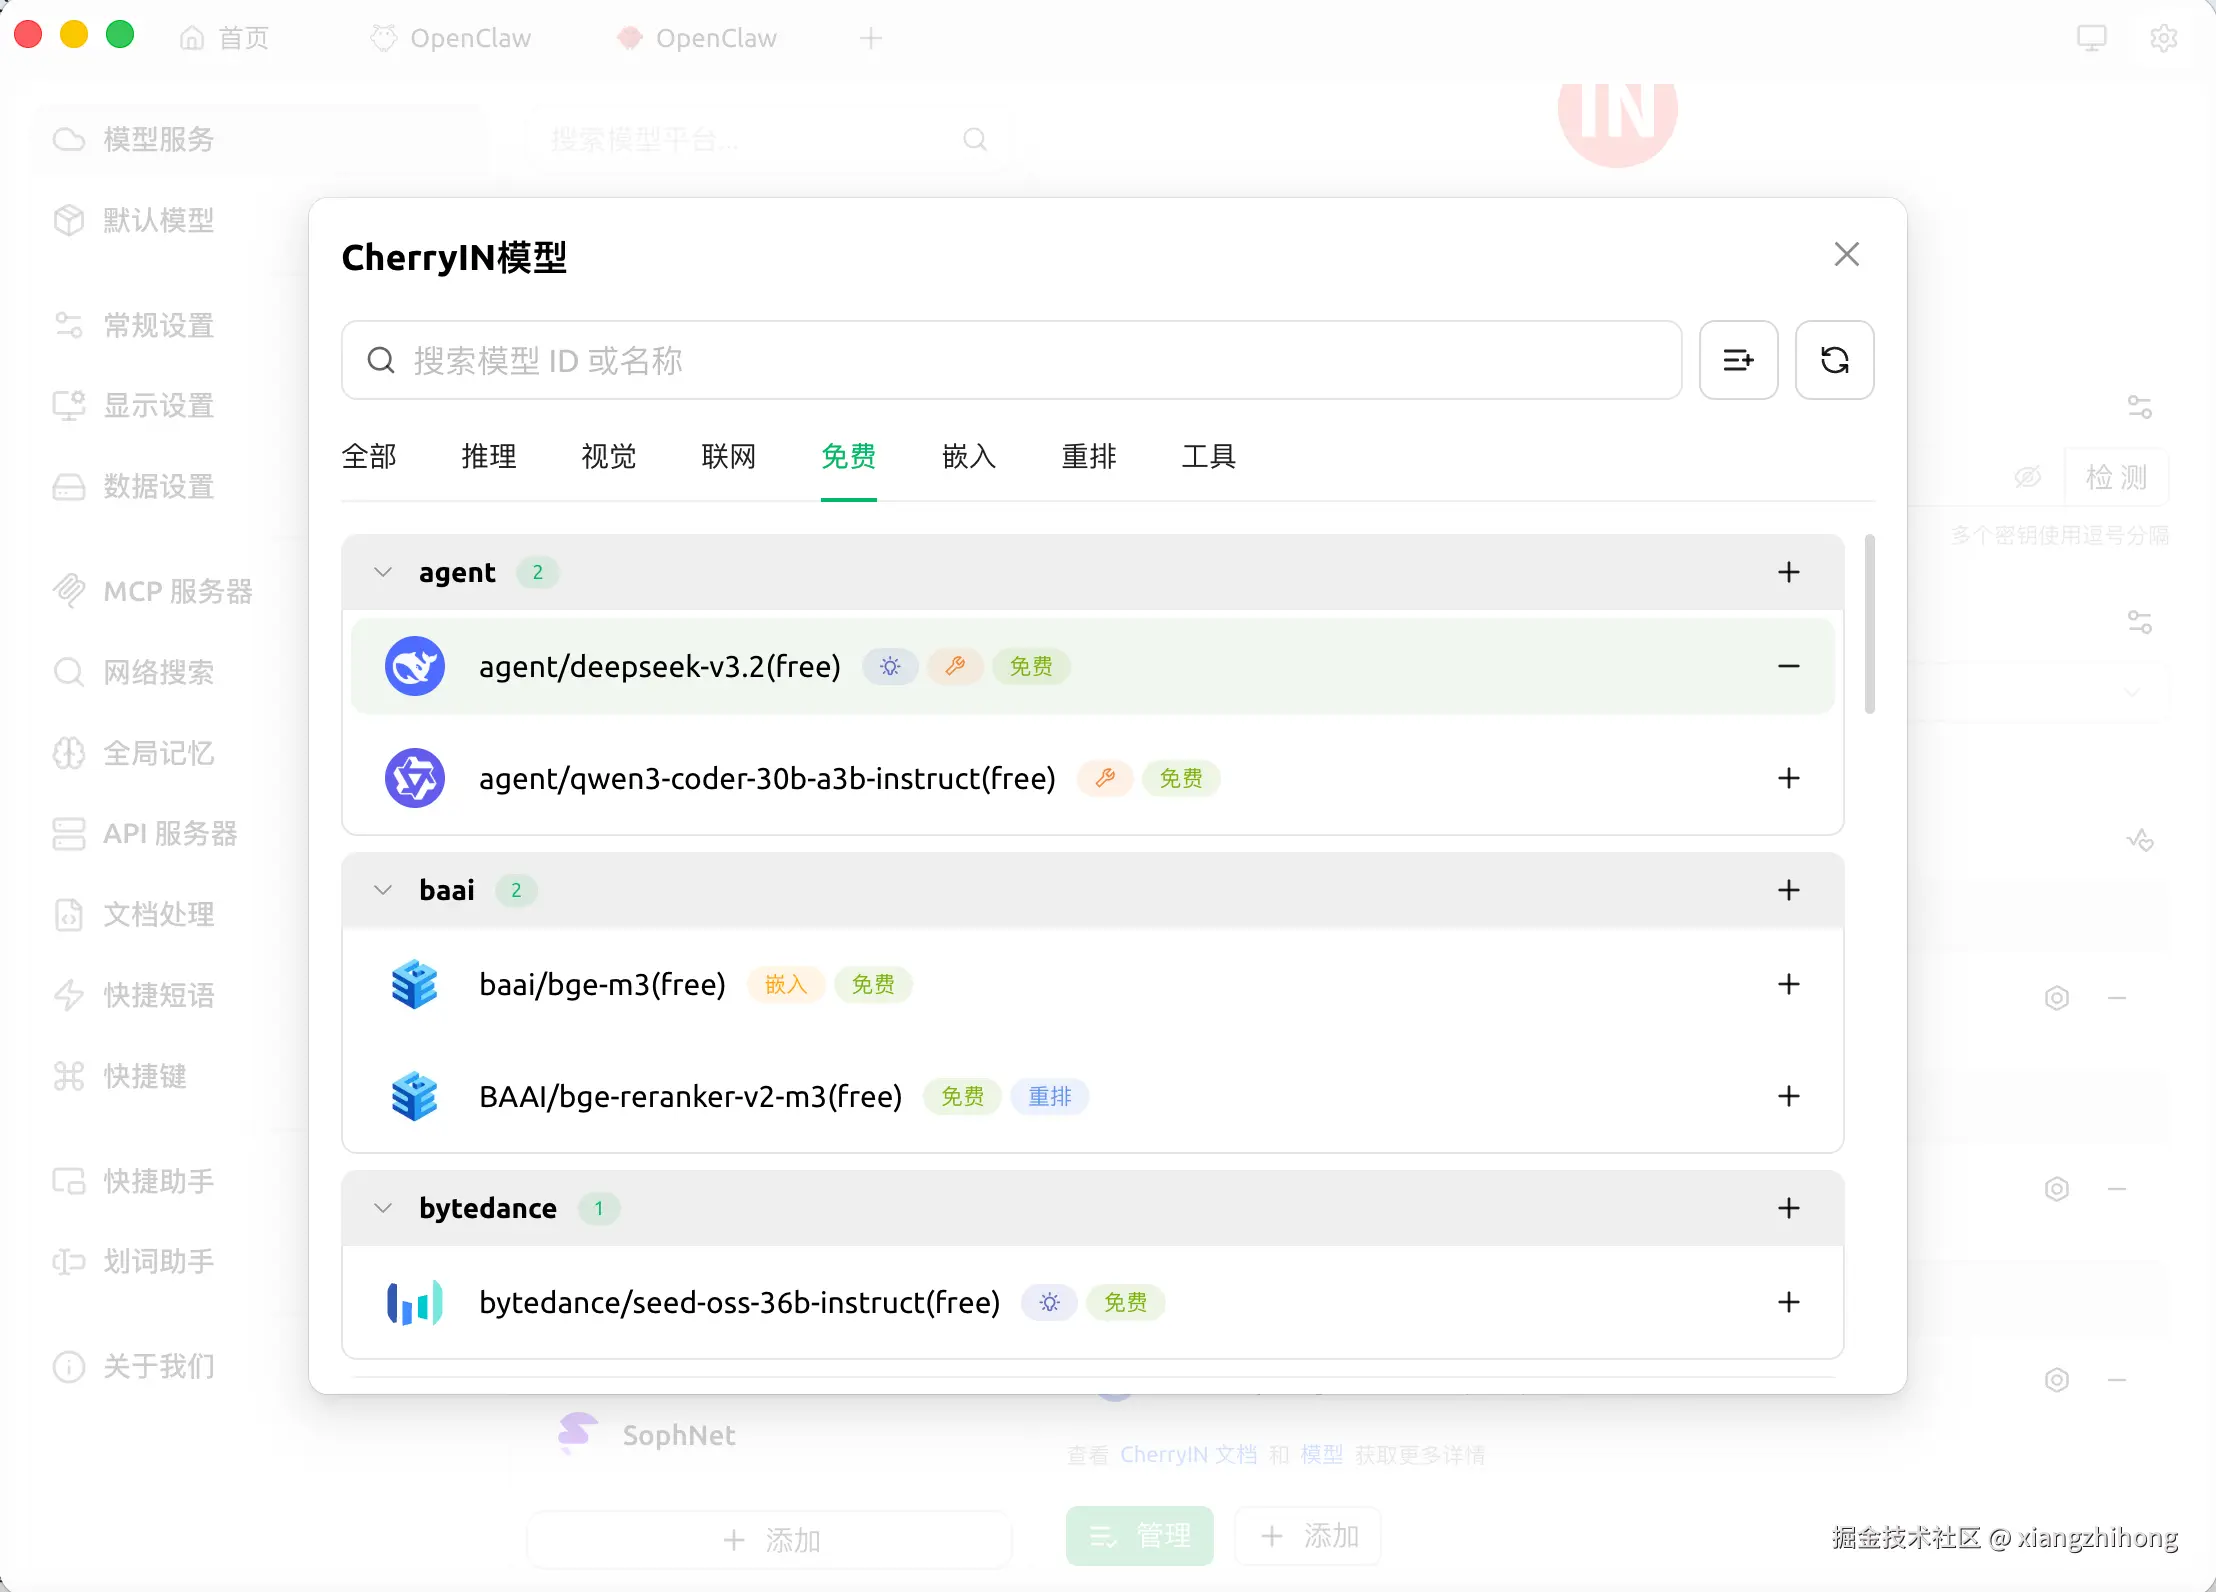Image resolution: width=2216 pixels, height=1592 pixels.
Task: Remove agent/deepseek-v3.2(free) with minus icon
Action: (x=1788, y=666)
